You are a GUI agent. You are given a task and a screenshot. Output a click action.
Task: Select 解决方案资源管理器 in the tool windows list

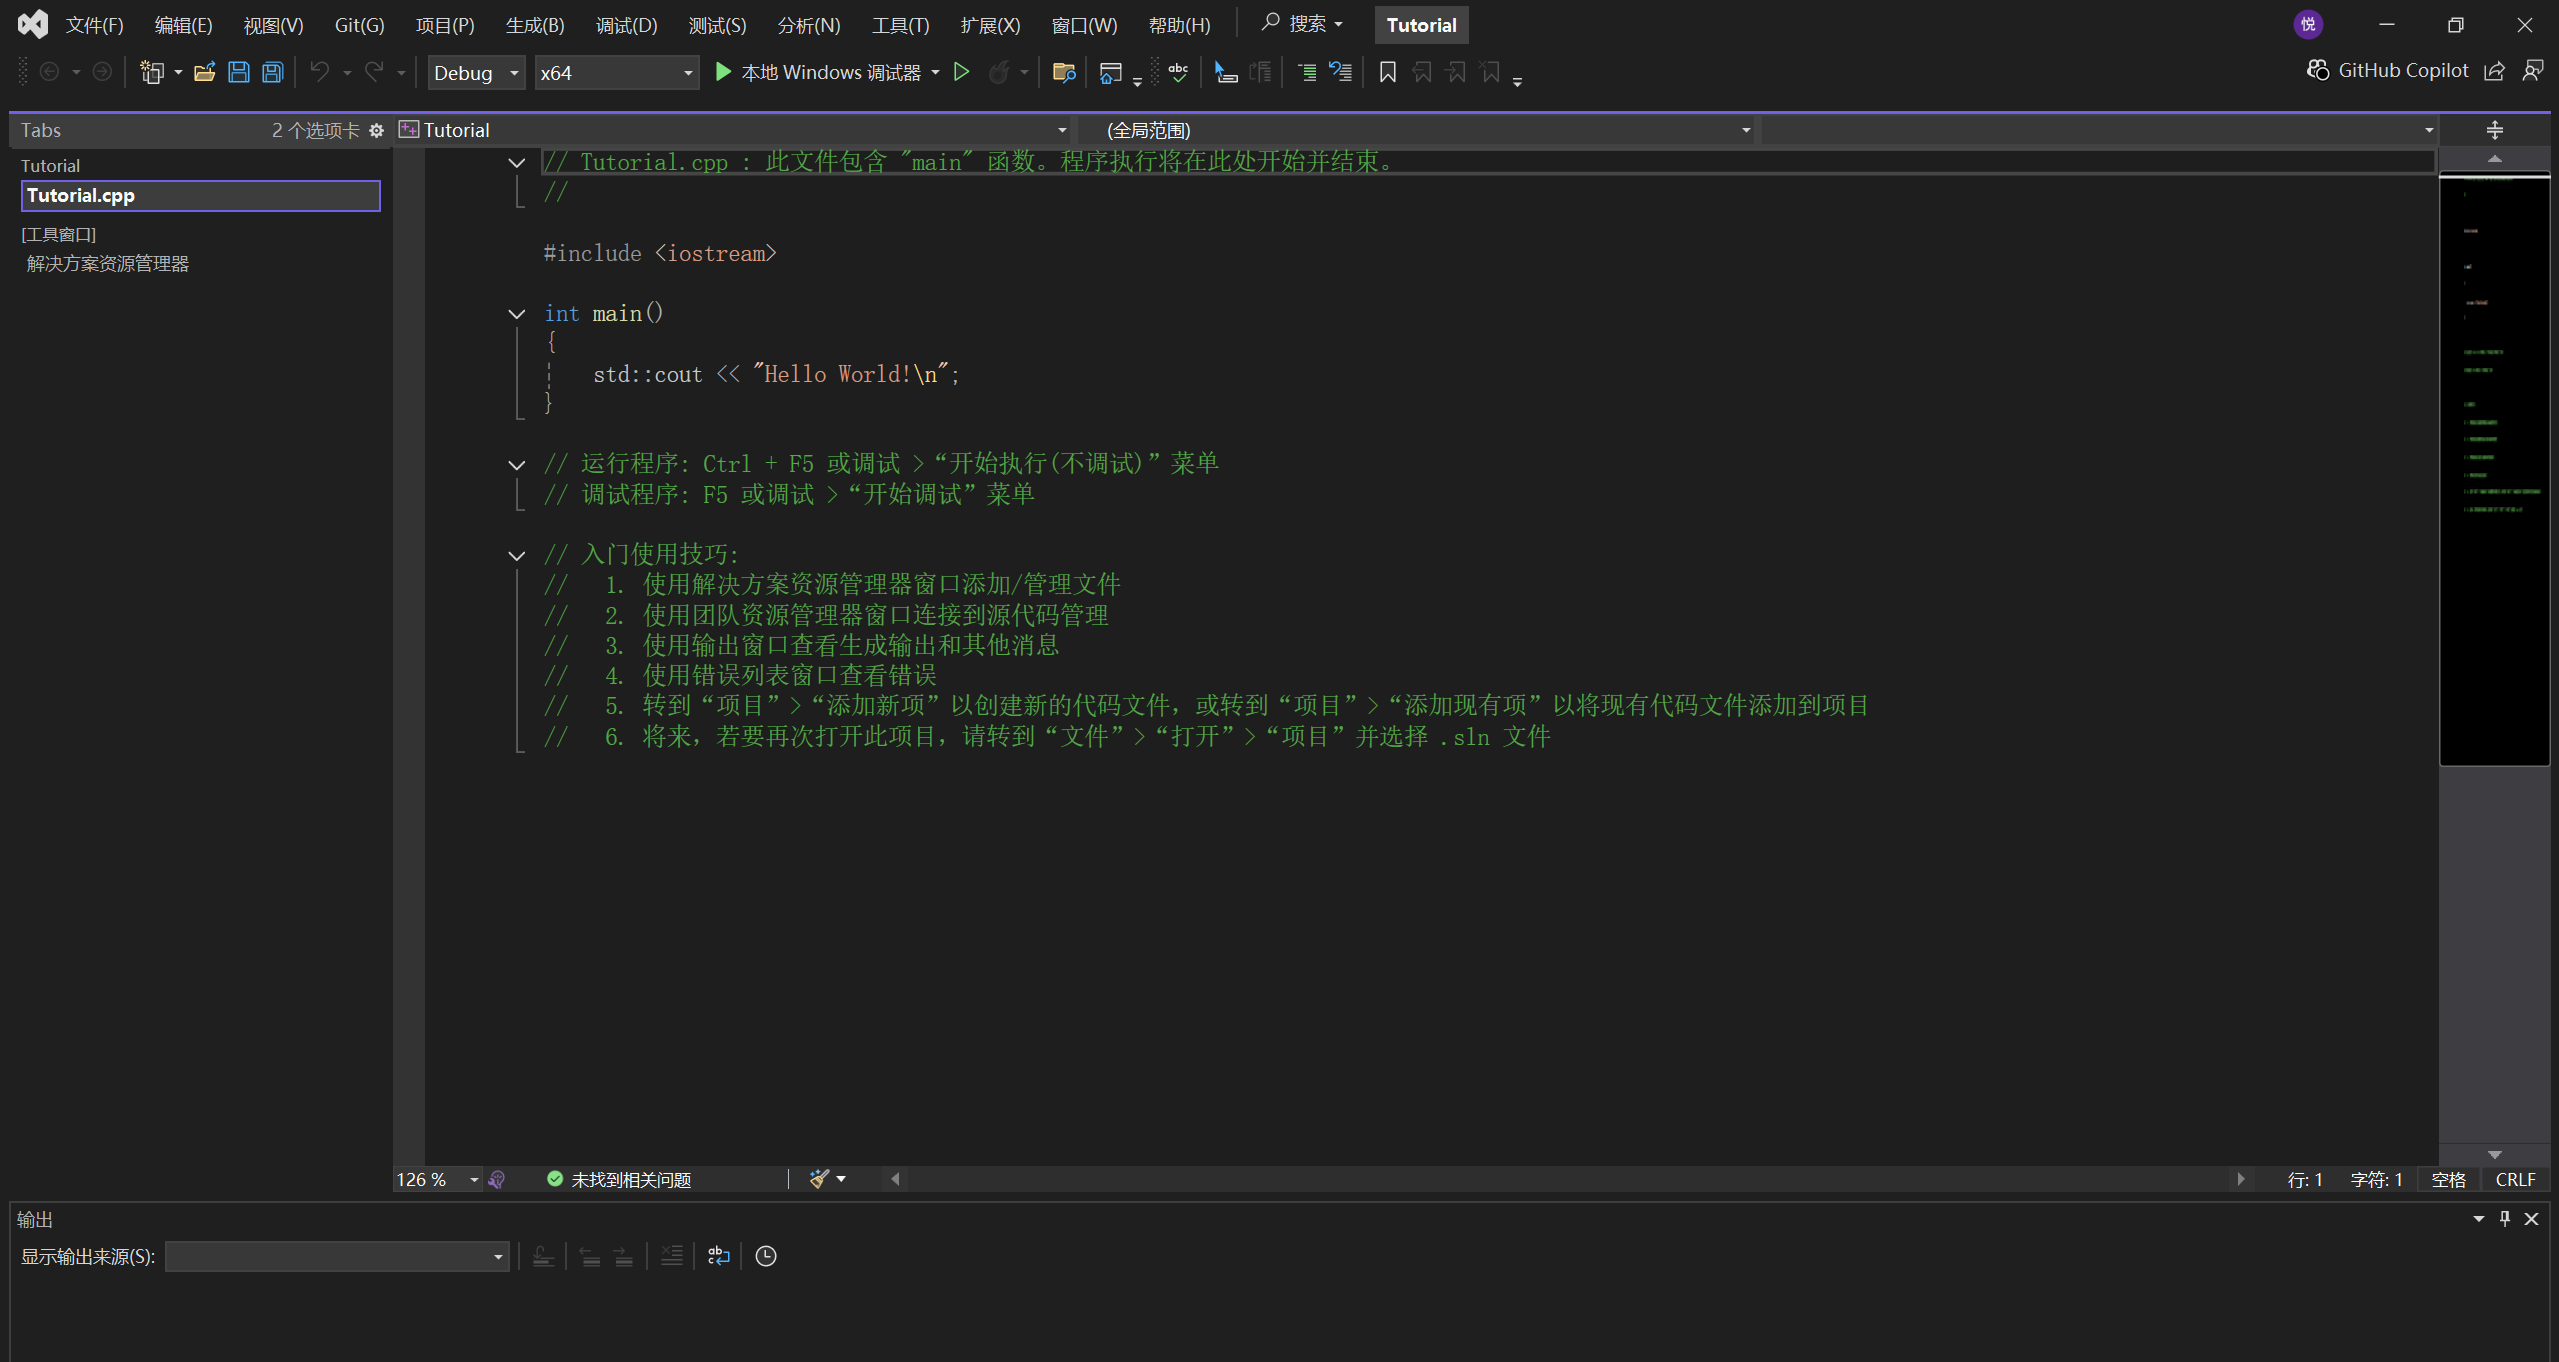pyautogui.click(x=108, y=264)
